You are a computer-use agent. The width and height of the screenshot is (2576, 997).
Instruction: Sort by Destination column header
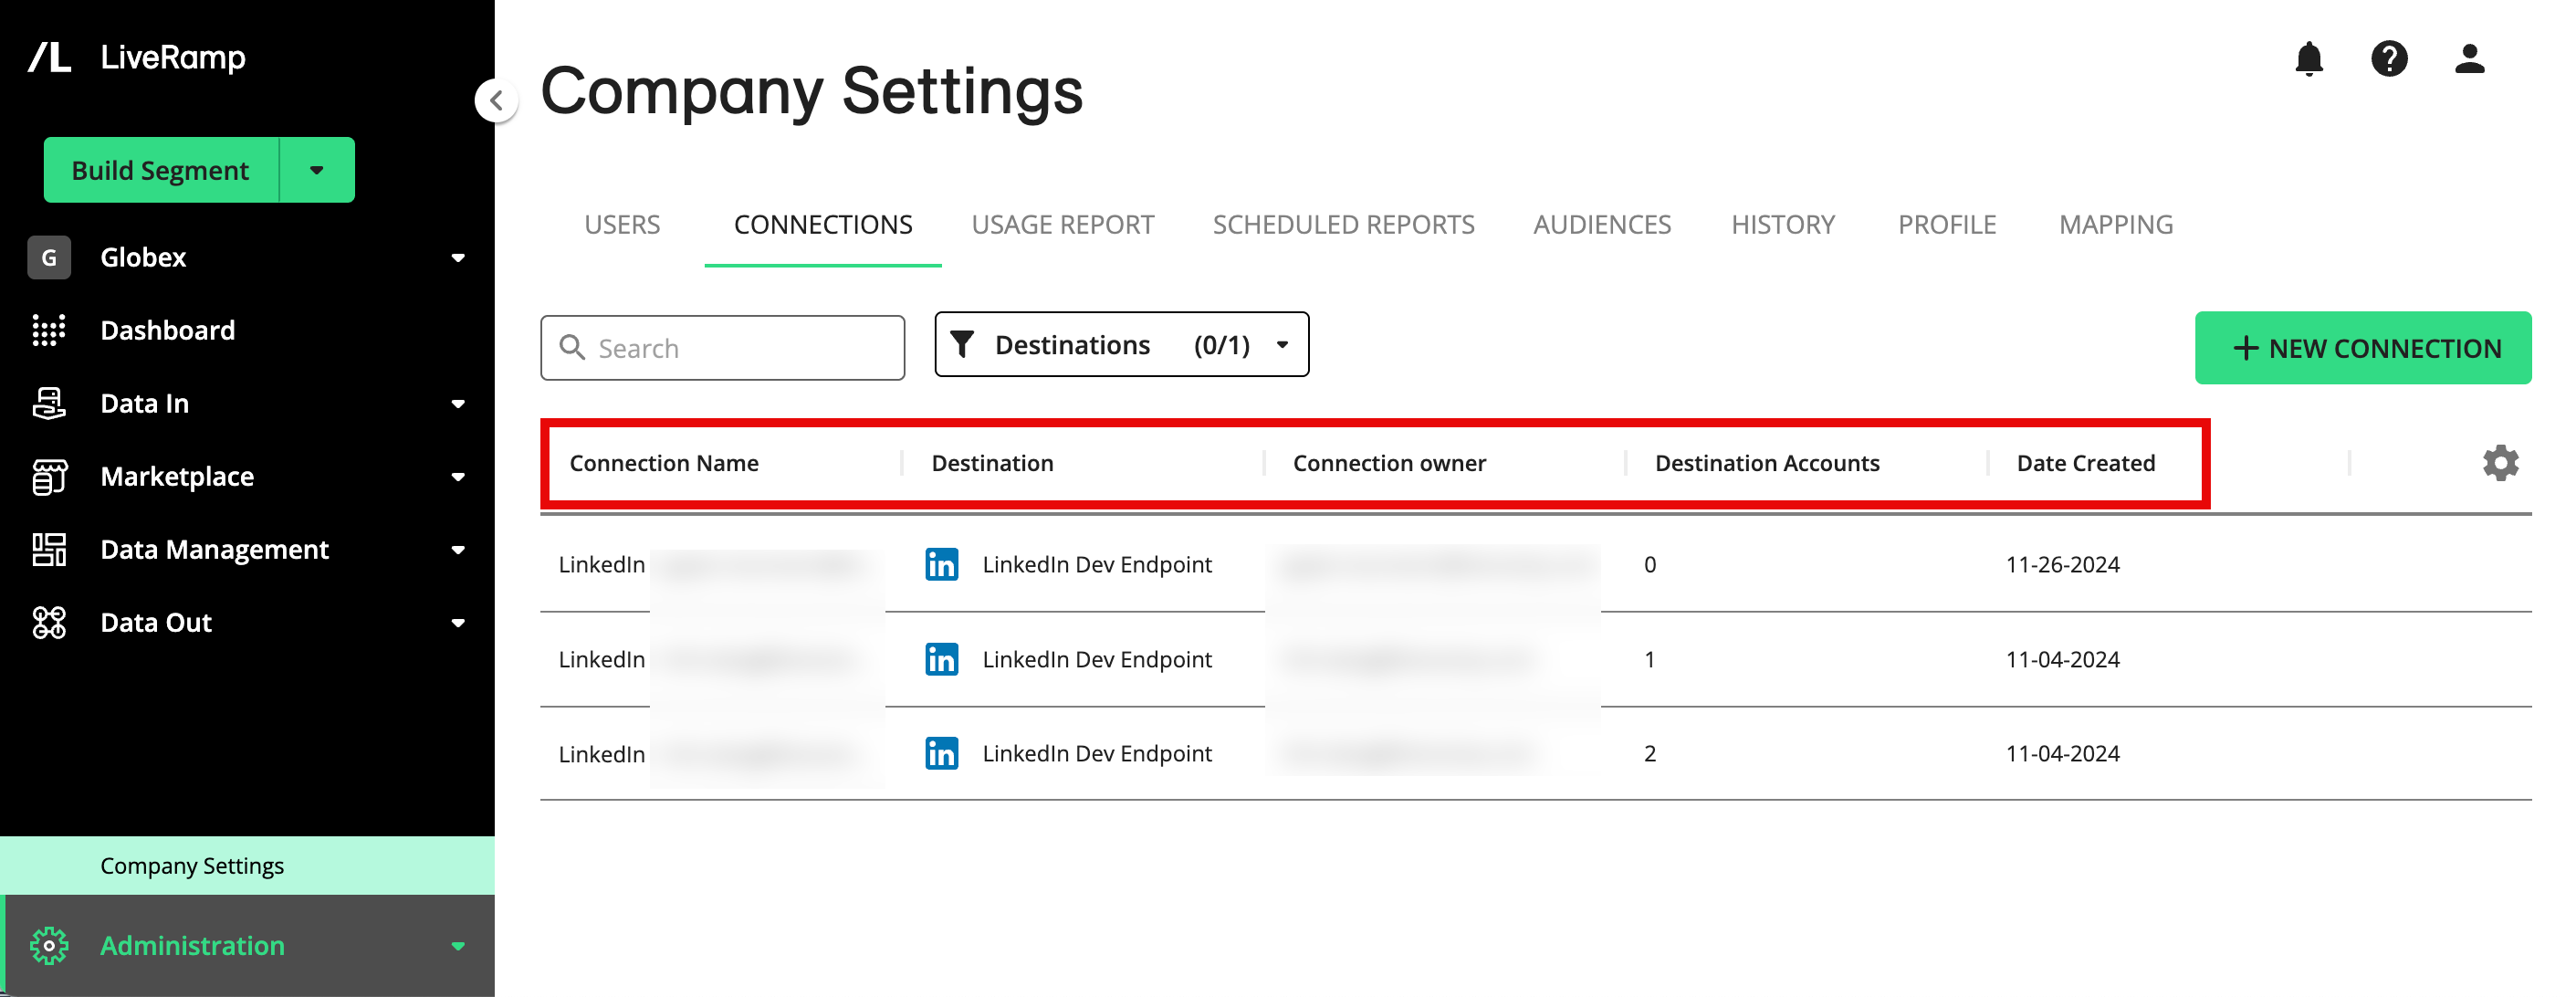click(992, 463)
